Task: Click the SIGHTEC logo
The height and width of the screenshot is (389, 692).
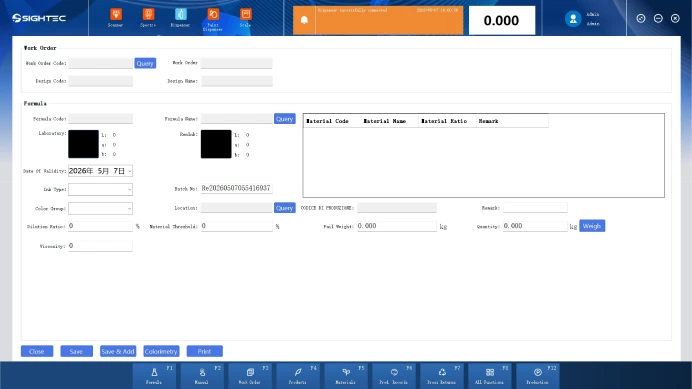Action: click(39, 18)
